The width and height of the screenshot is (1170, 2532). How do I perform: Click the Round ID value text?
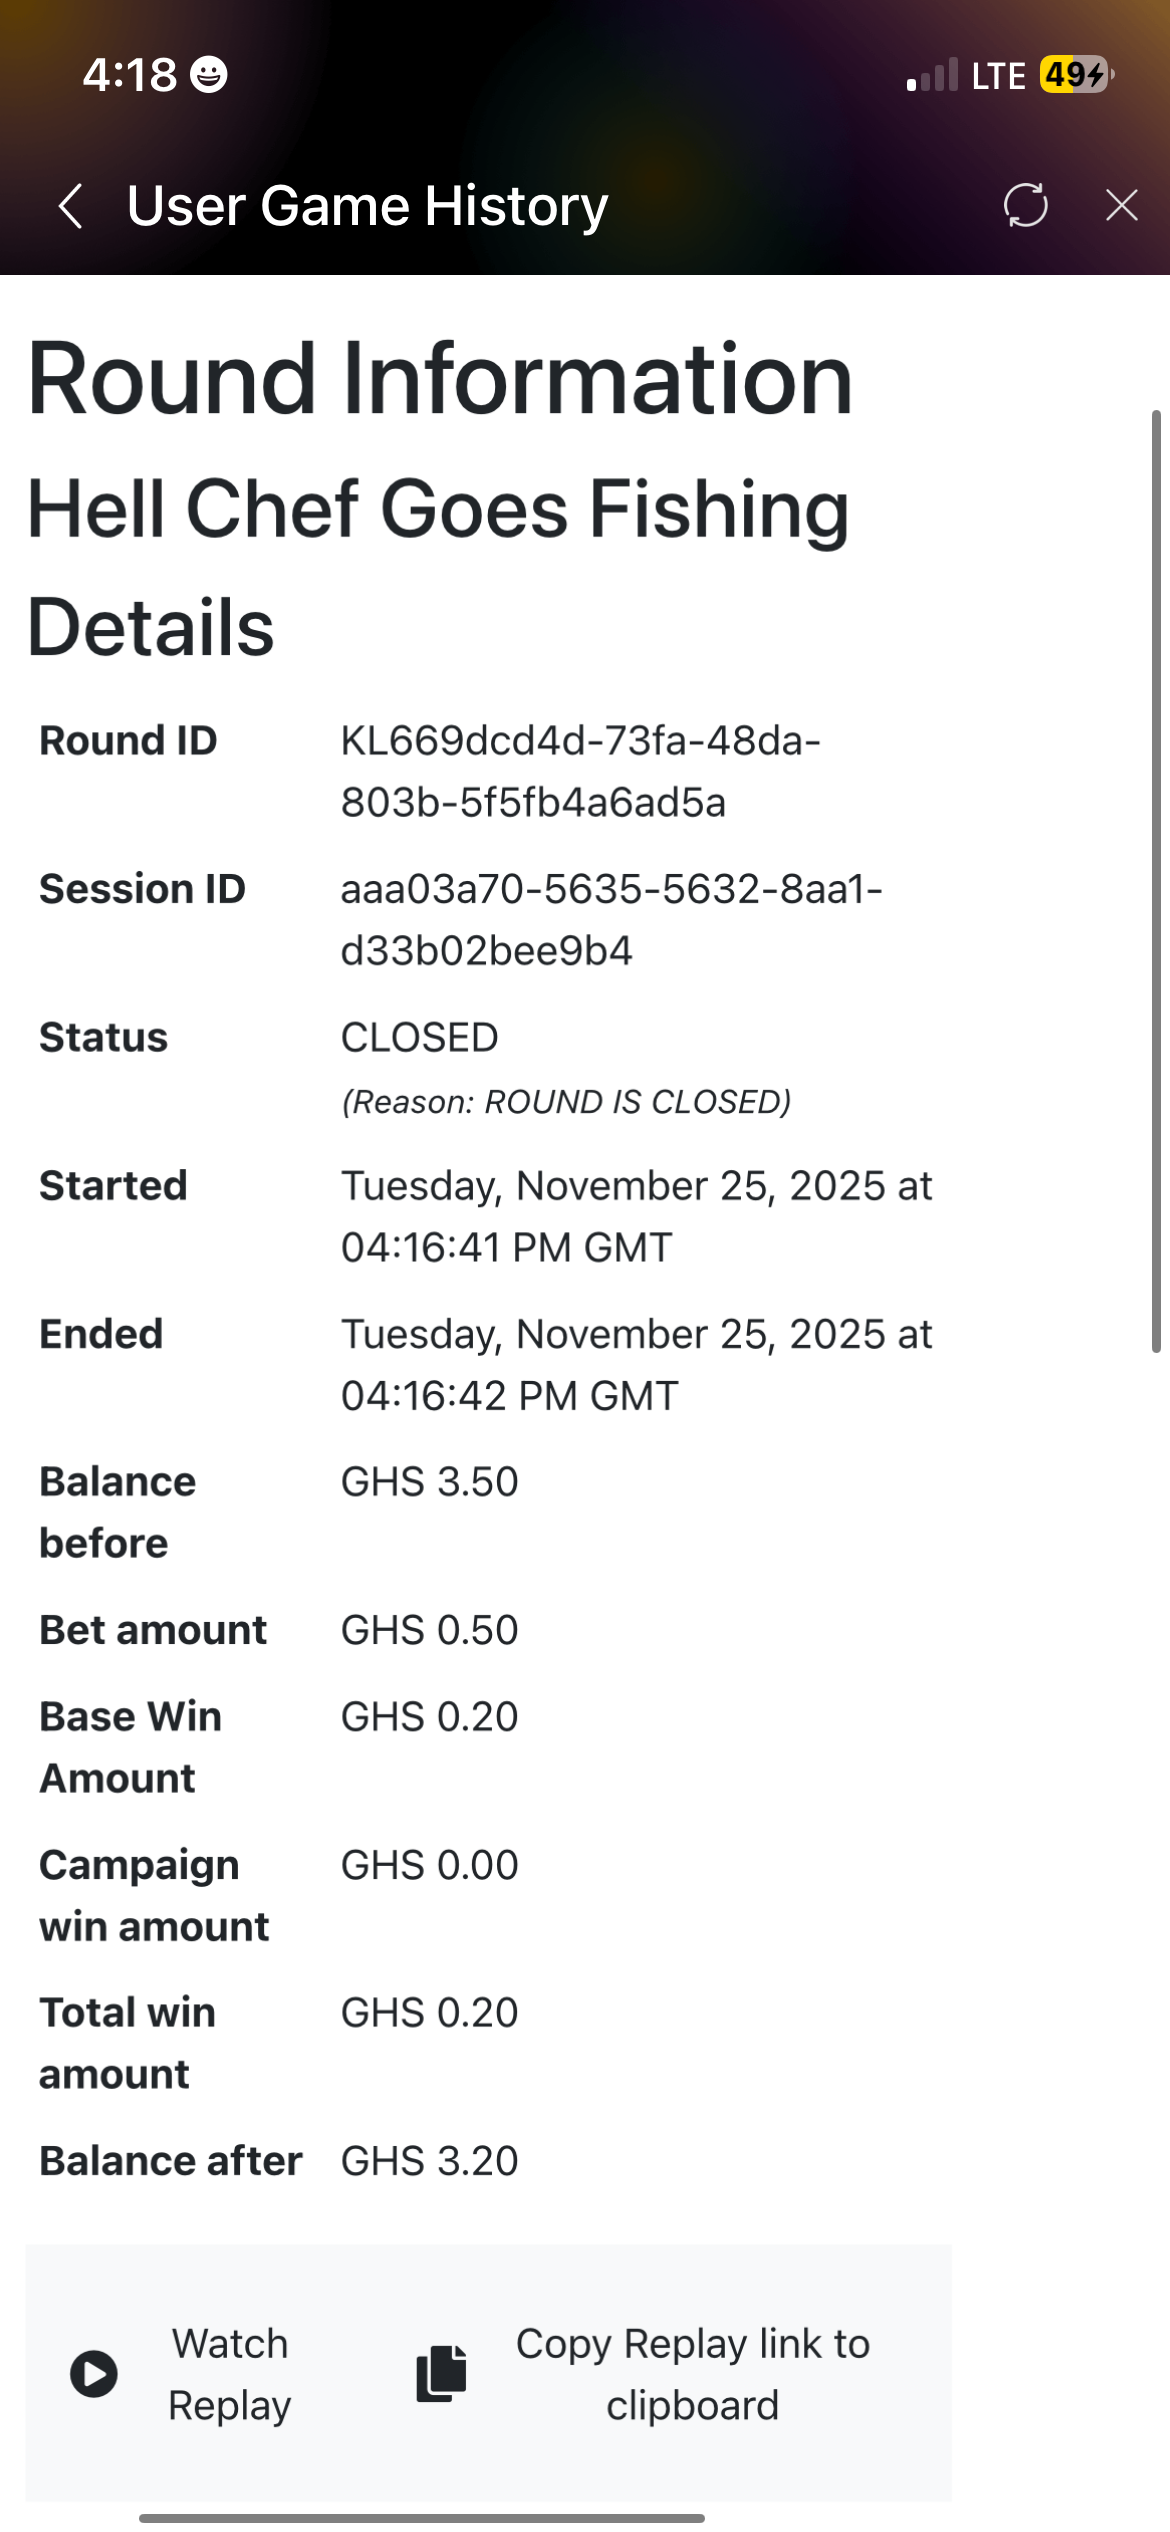point(580,771)
